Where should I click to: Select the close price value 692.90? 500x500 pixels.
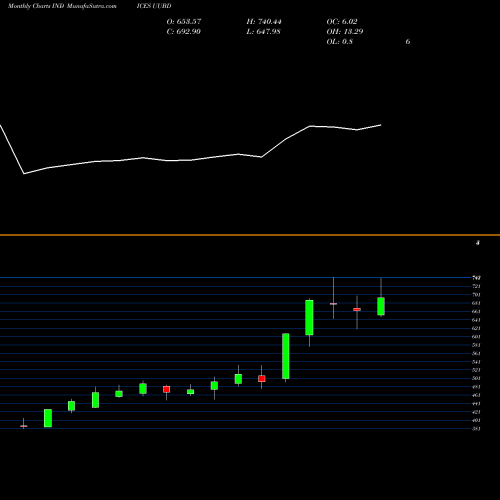(184, 32)
